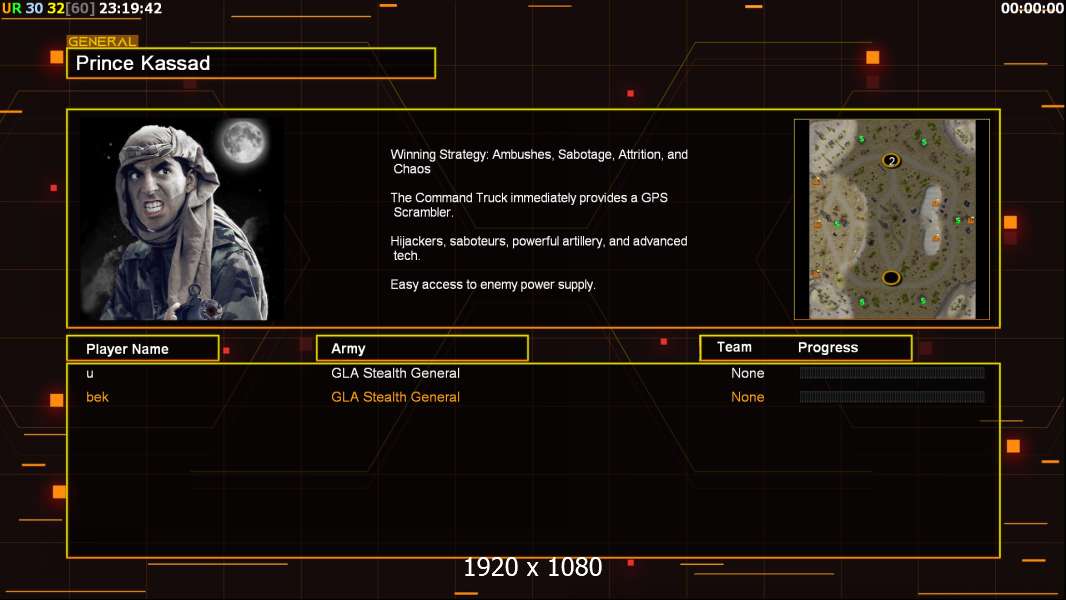This screenshot has height=600, width=1066.
Task: Click the GENERAL label tag
Action: click(102, 41)
